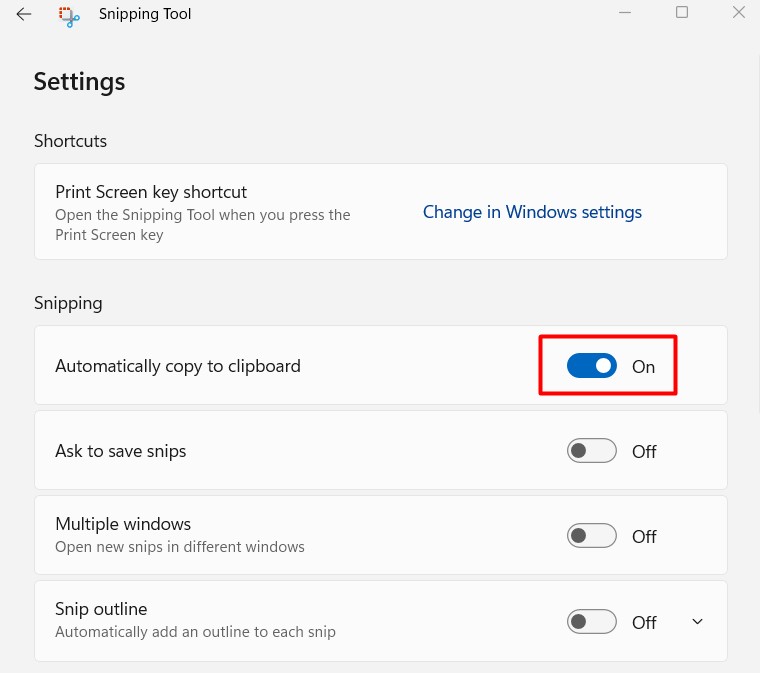This screenshot has width=760, height=673.
Task: Click the Settings page heading
Action: 80,82
